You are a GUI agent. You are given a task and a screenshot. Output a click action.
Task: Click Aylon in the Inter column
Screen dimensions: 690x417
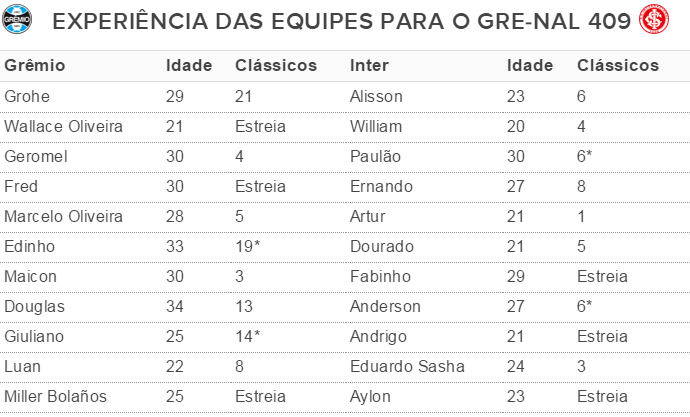tap(370, 396)
